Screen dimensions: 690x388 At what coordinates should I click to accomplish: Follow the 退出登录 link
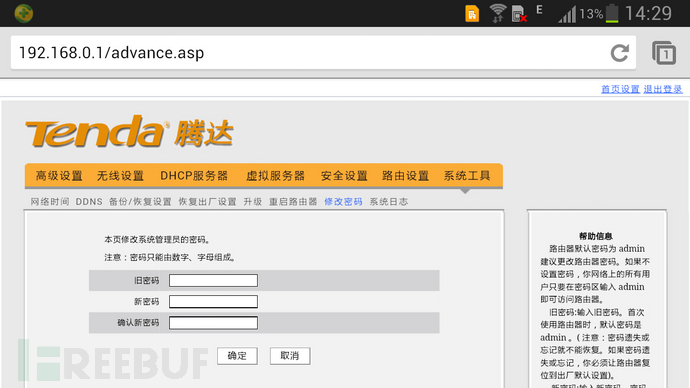pos(663,89)
